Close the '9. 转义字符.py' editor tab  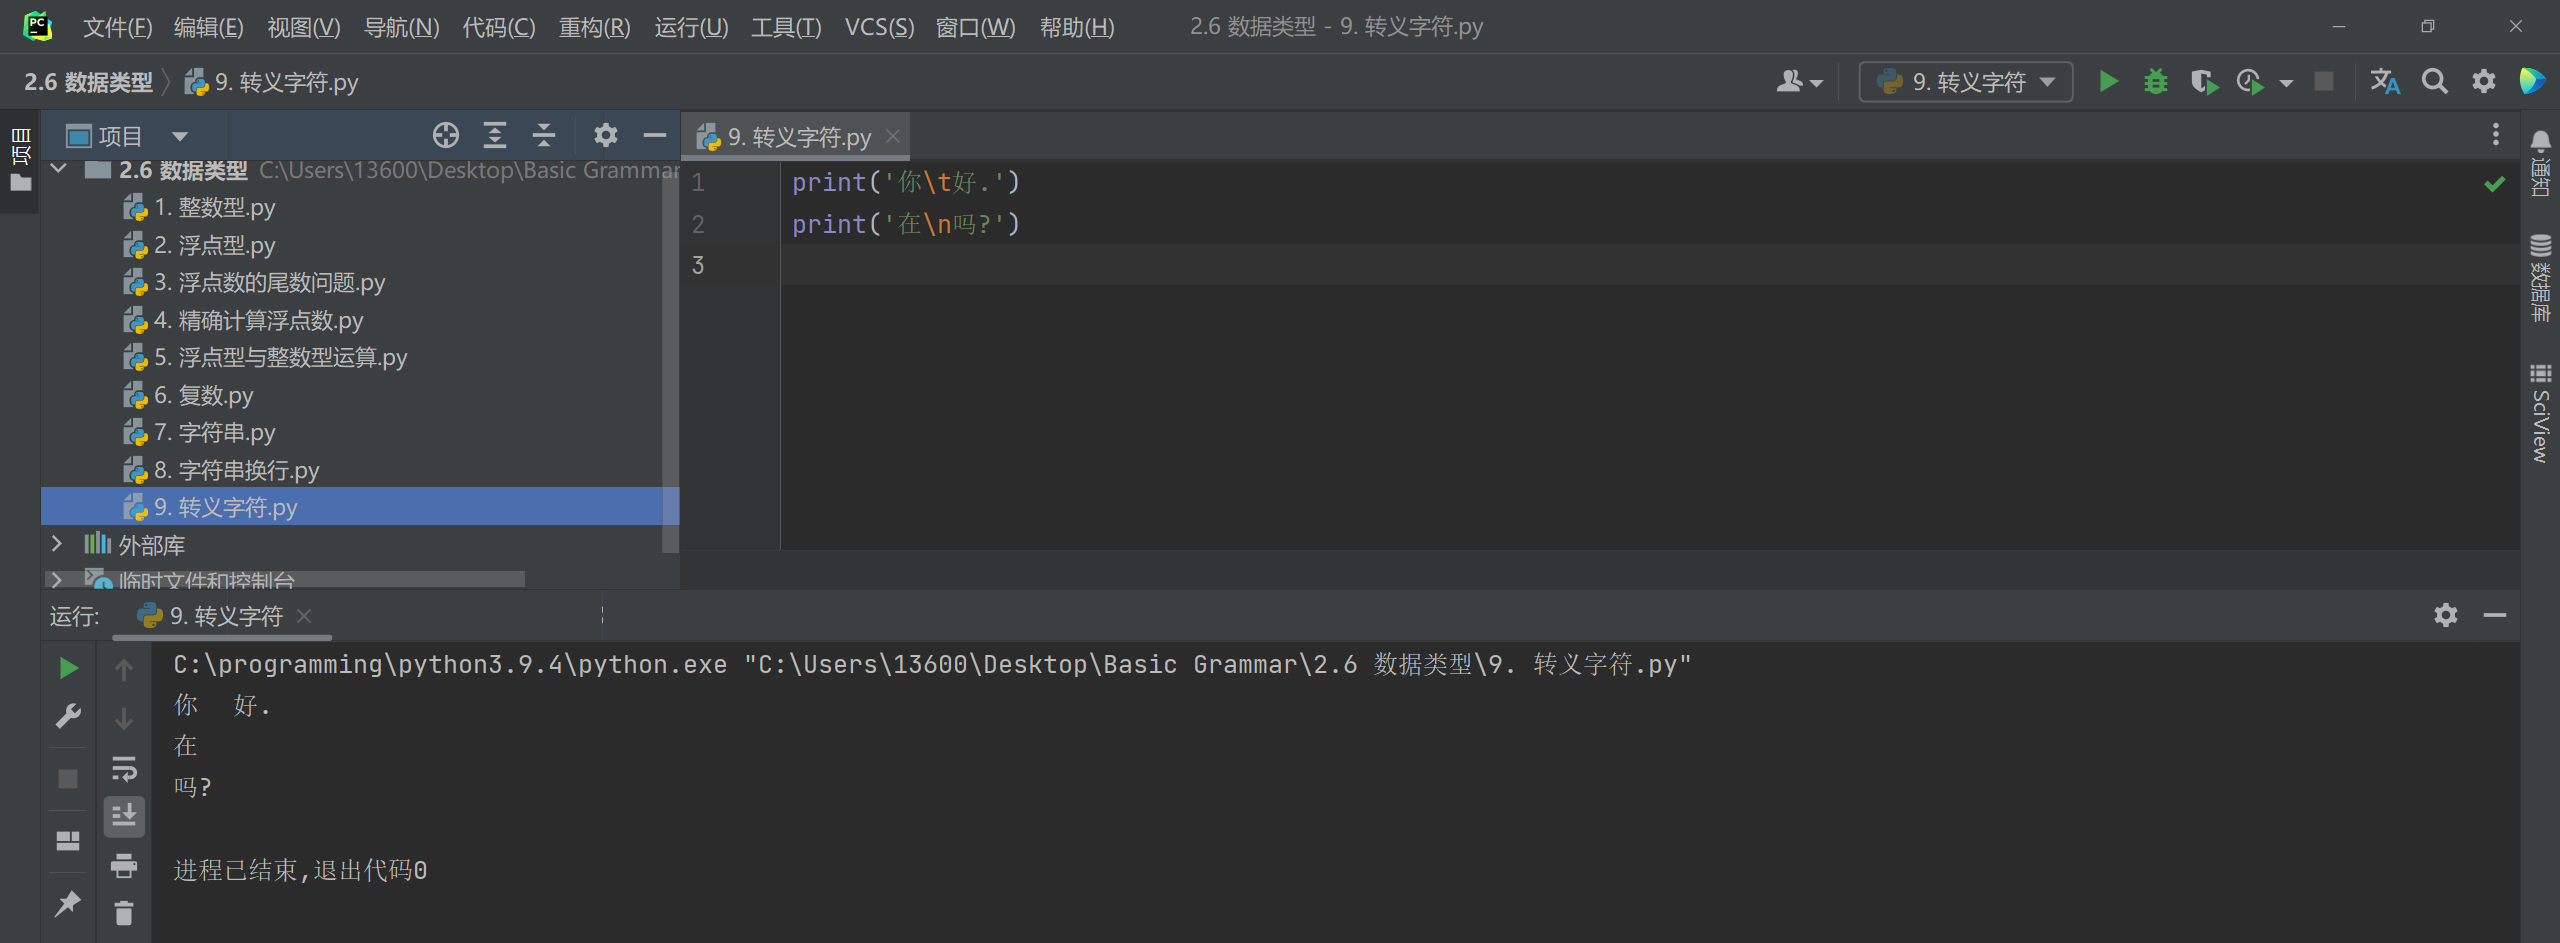(893, 136)
